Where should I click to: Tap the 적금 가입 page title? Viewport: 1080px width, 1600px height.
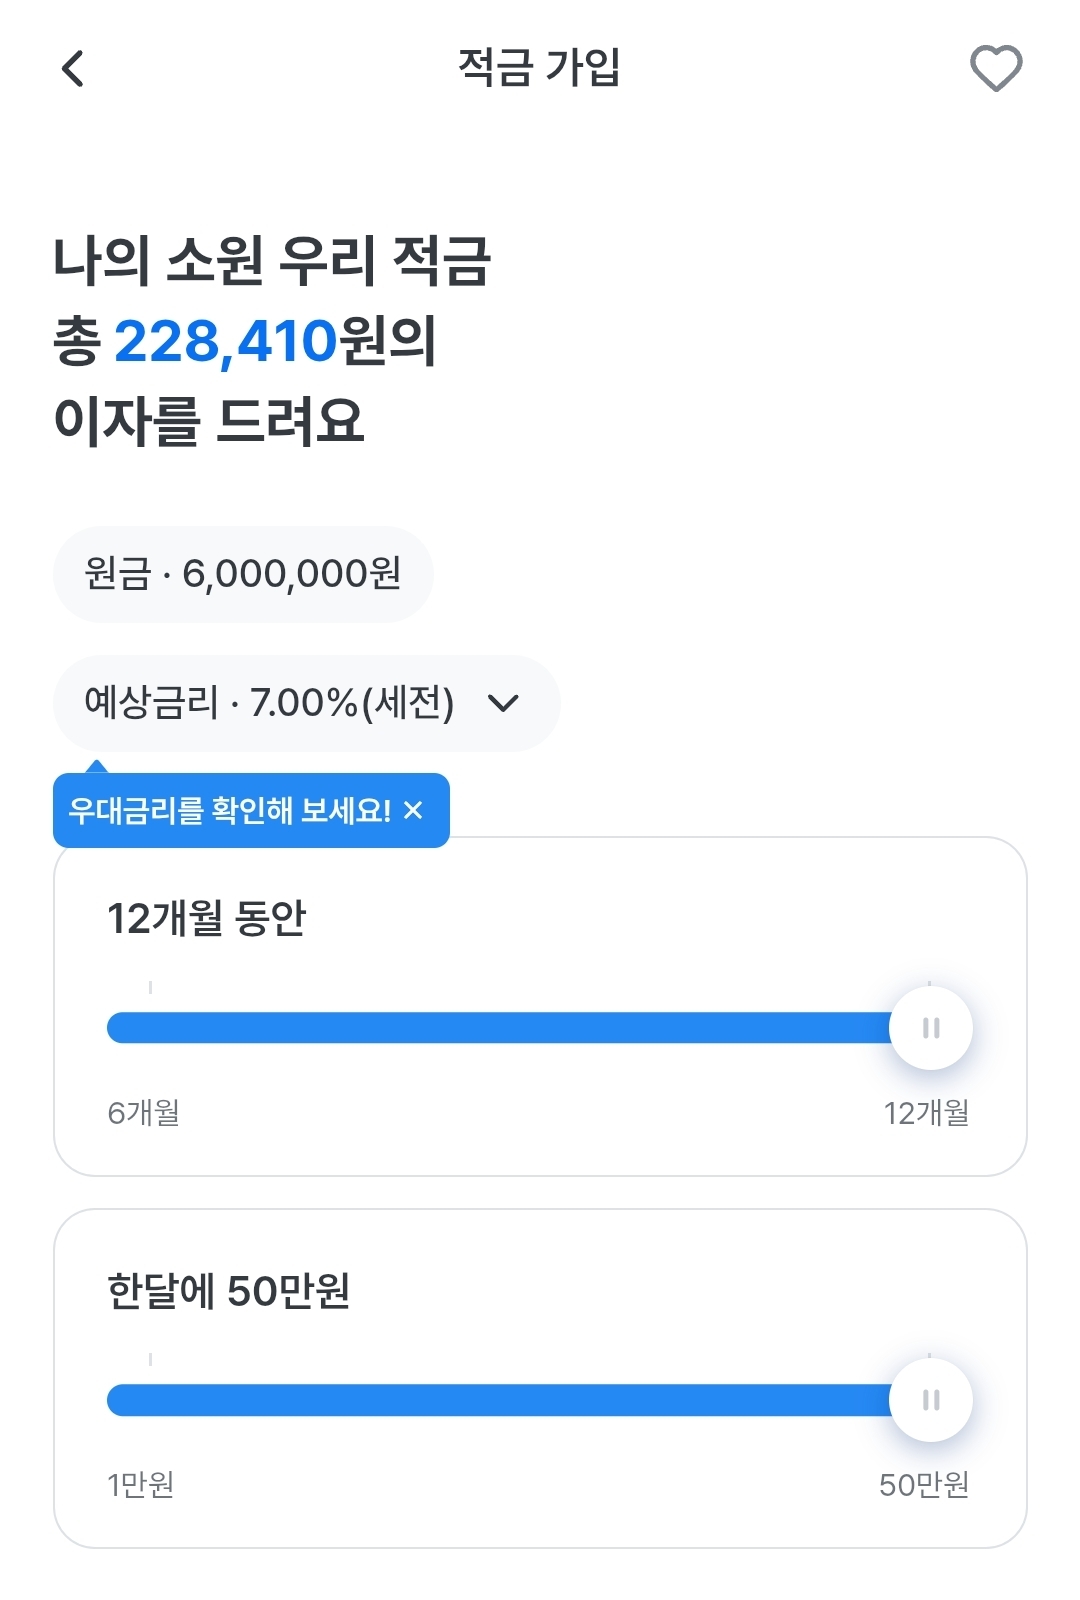click(x=539, y=68)
